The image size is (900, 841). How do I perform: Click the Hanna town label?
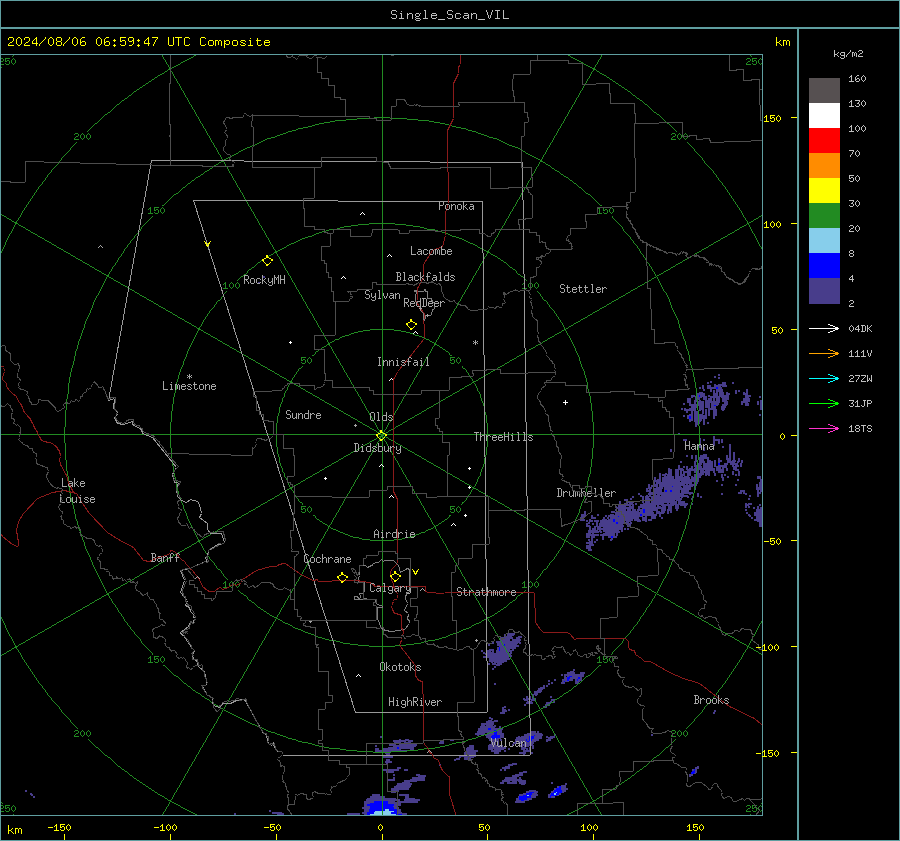(x=699, y=445)
